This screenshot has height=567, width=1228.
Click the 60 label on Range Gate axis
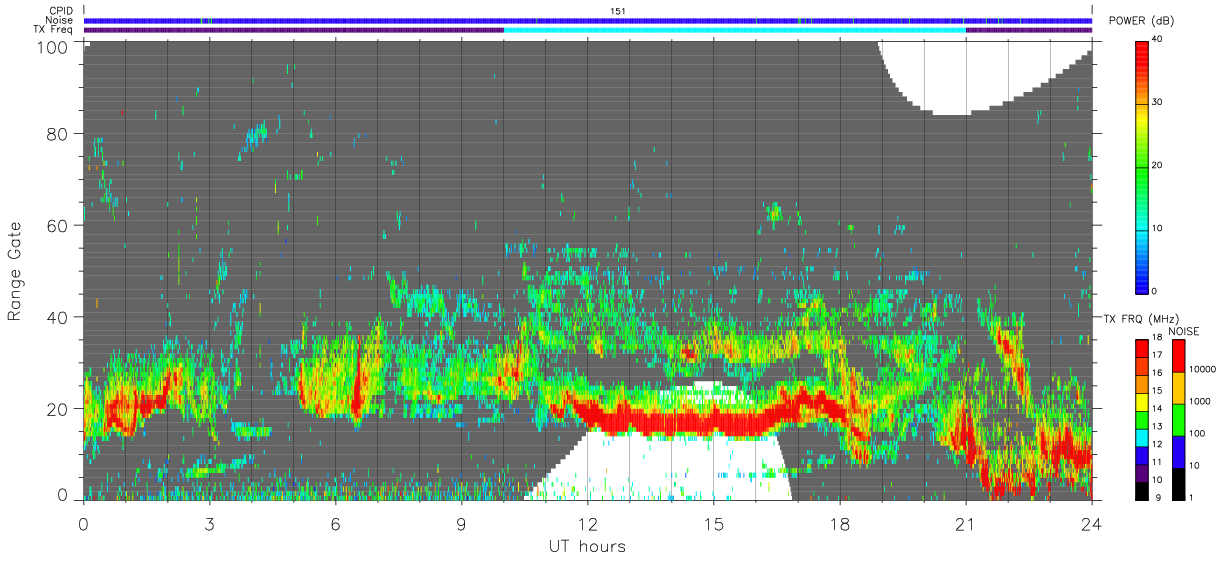coord(58,225)
